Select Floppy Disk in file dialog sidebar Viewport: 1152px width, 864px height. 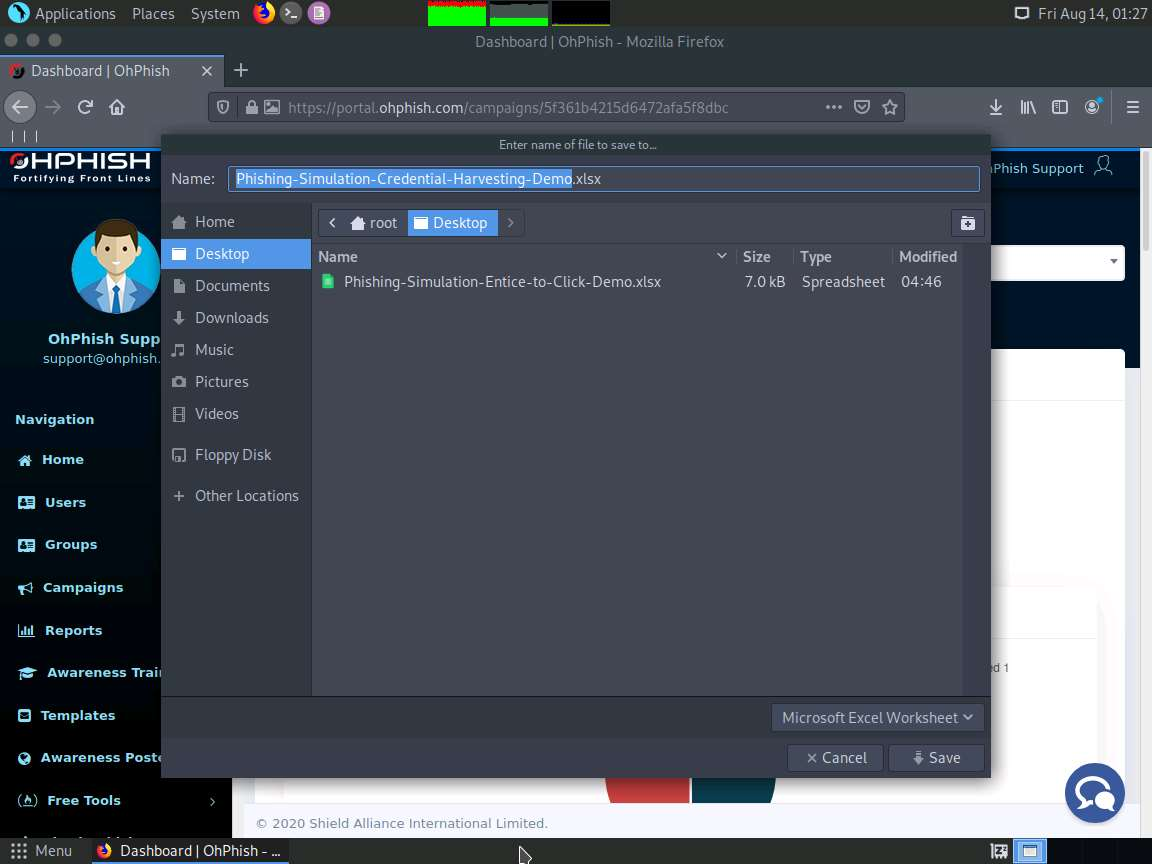(236, 455)
